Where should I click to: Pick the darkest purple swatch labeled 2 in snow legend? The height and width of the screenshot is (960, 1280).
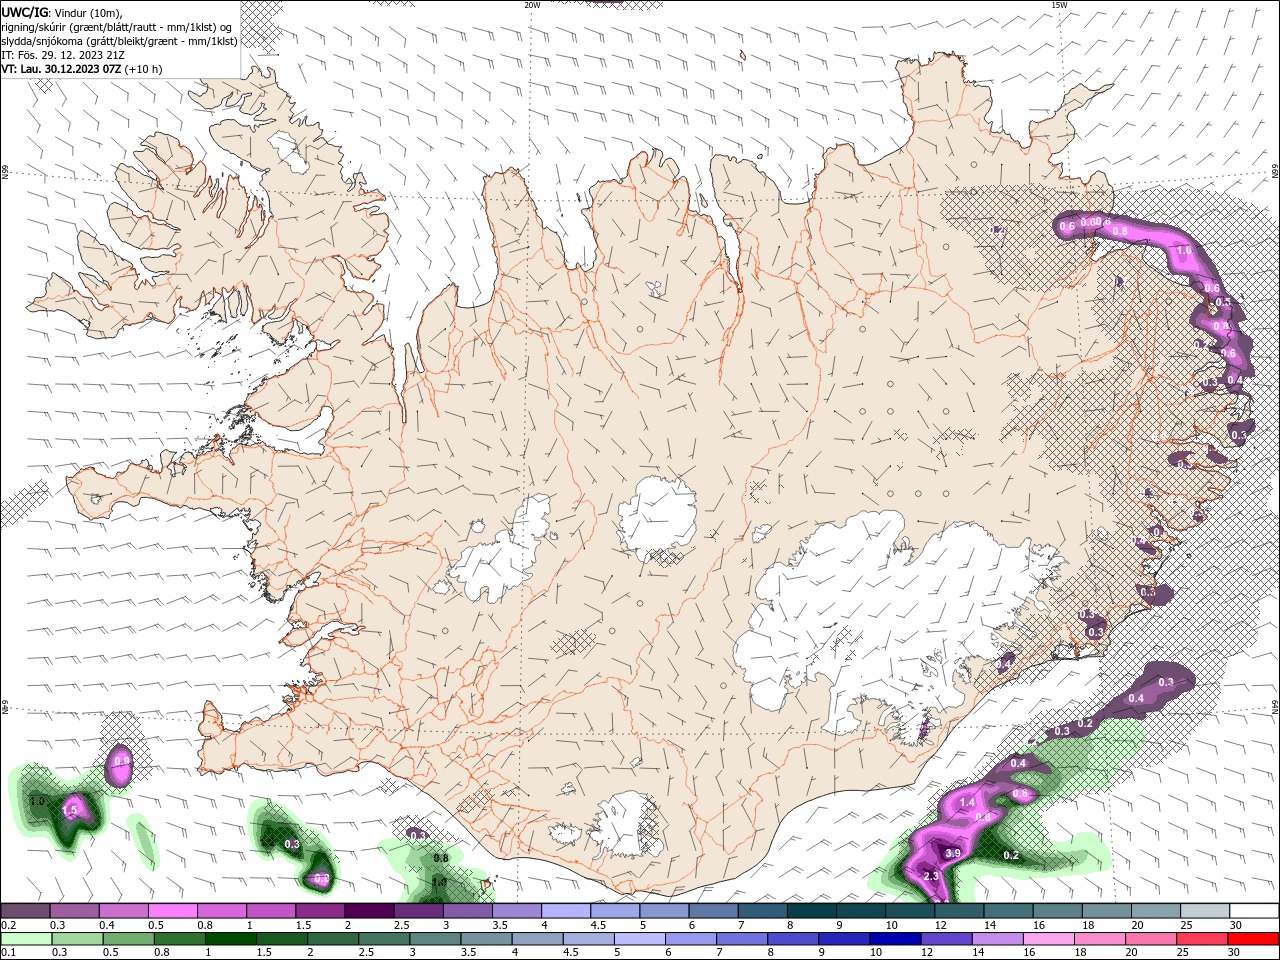368,911
